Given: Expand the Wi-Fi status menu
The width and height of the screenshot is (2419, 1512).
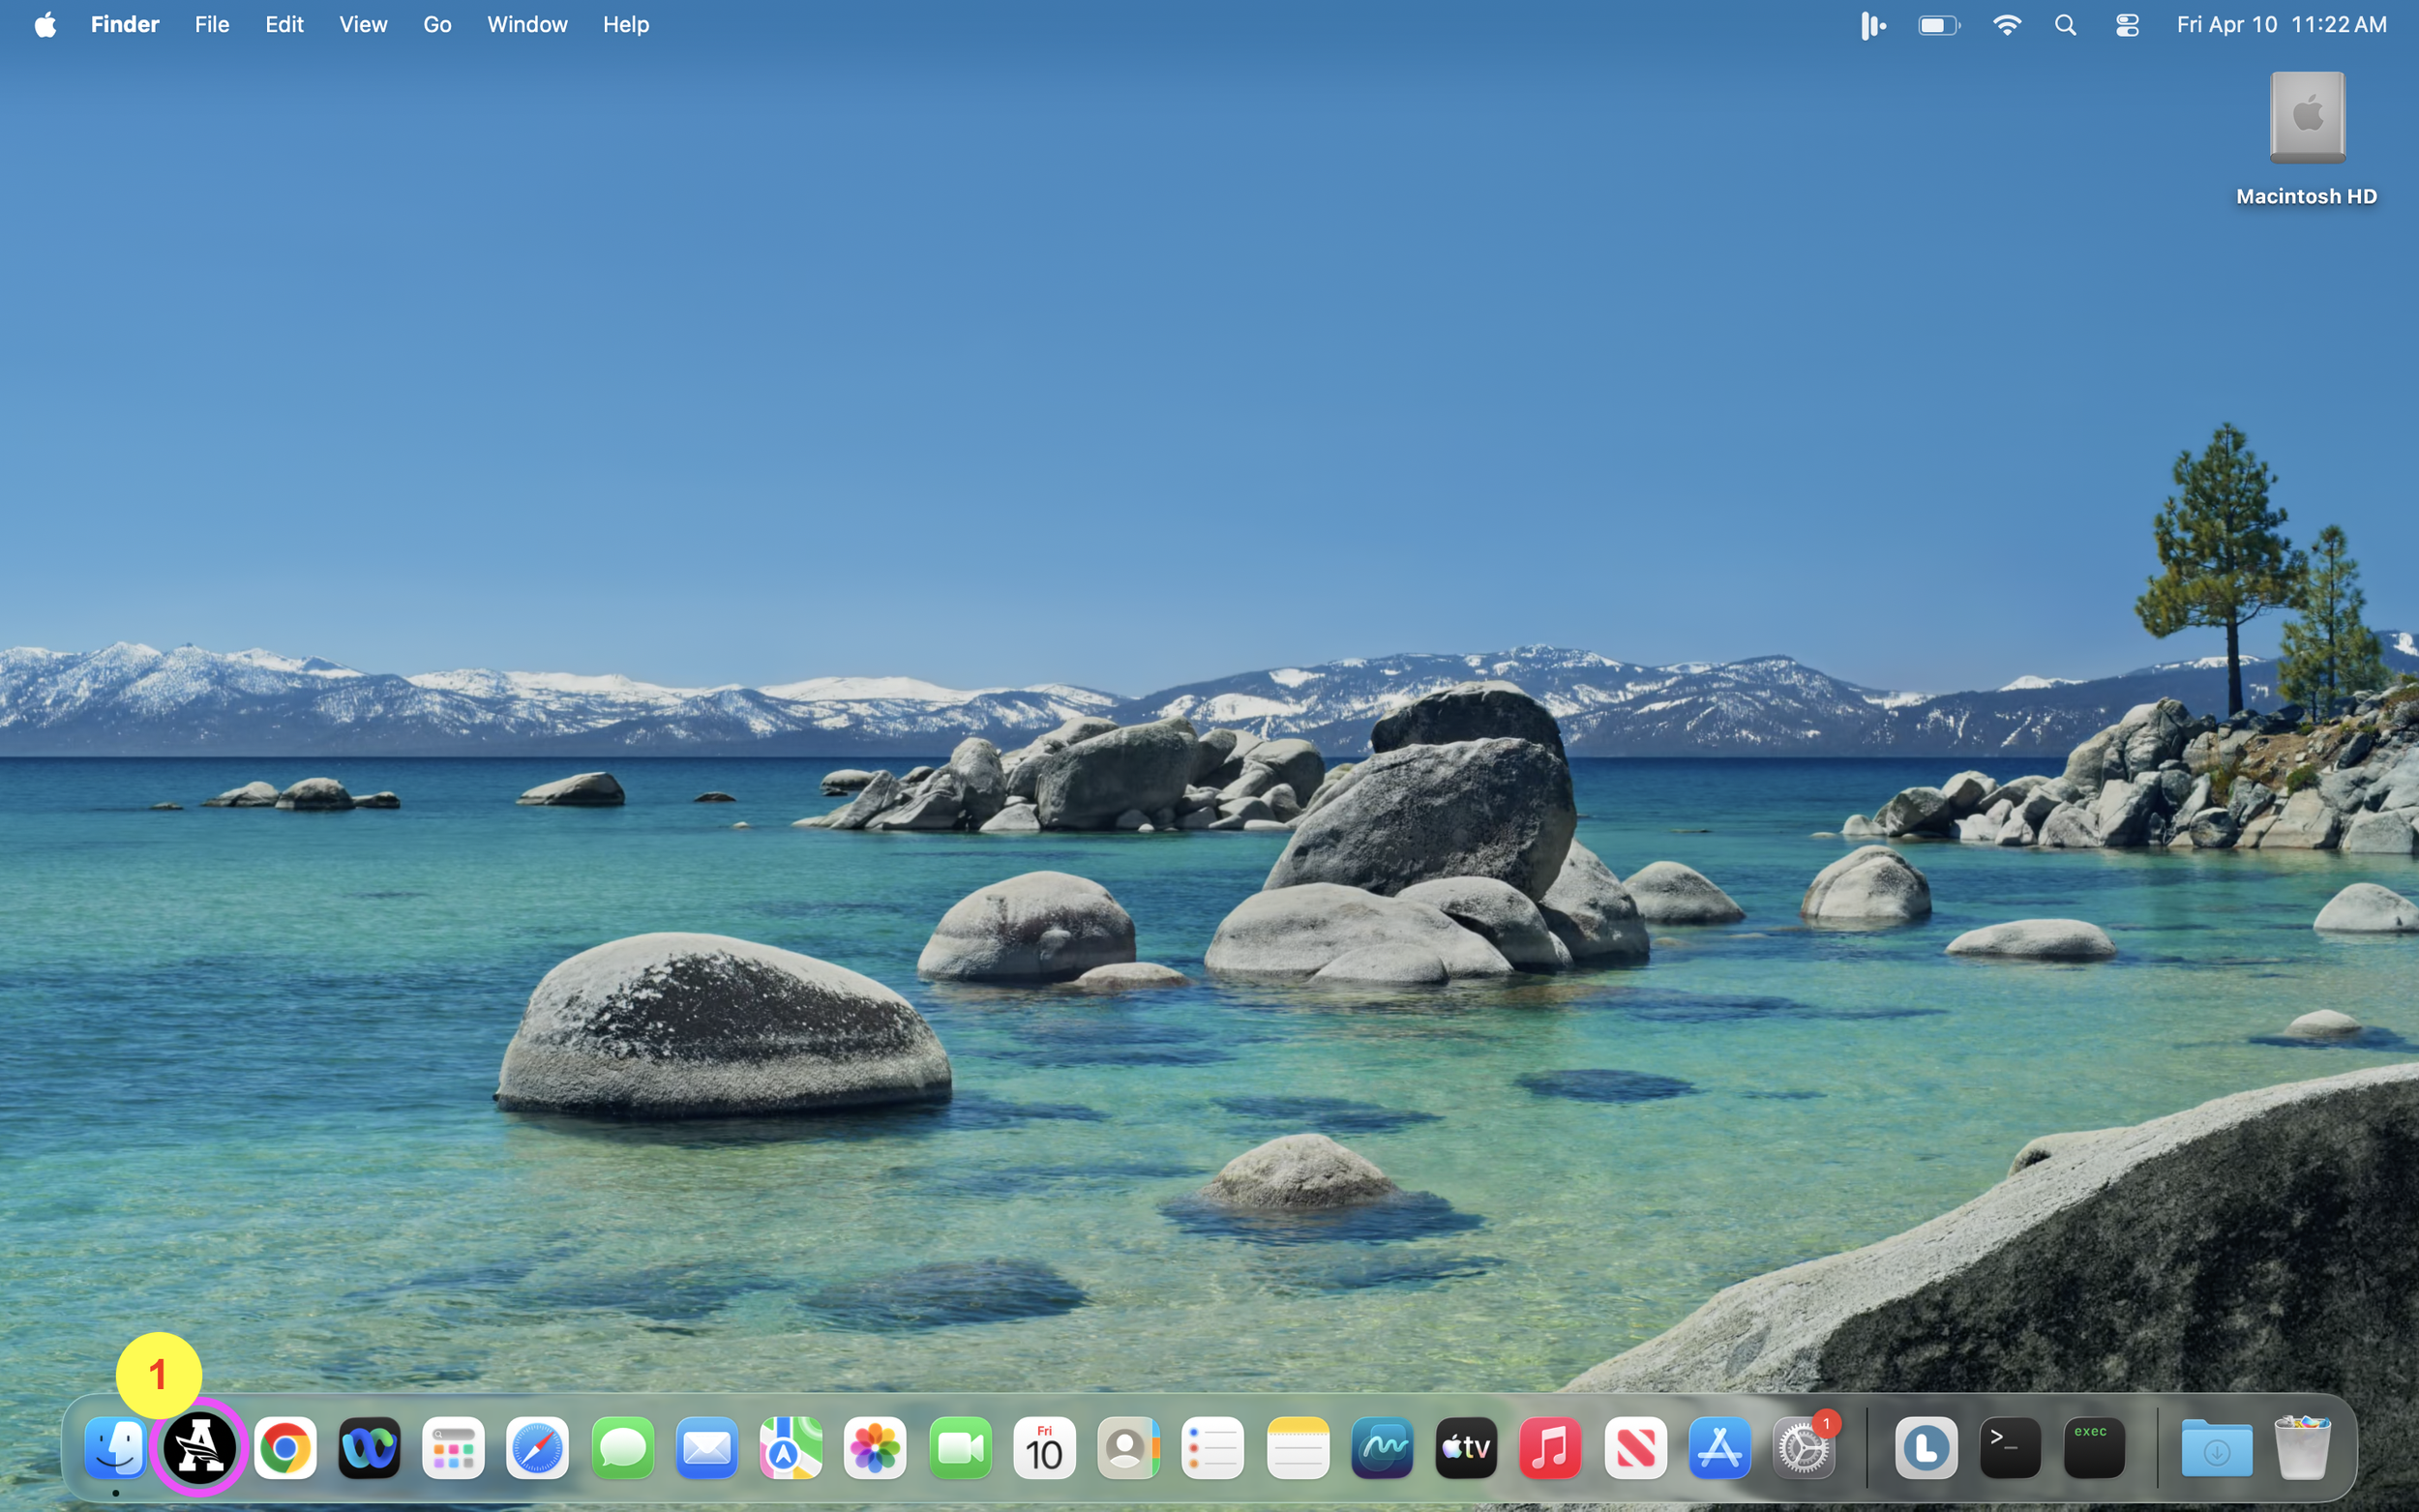Looking at the screenshot, I should click(2006, 25).
